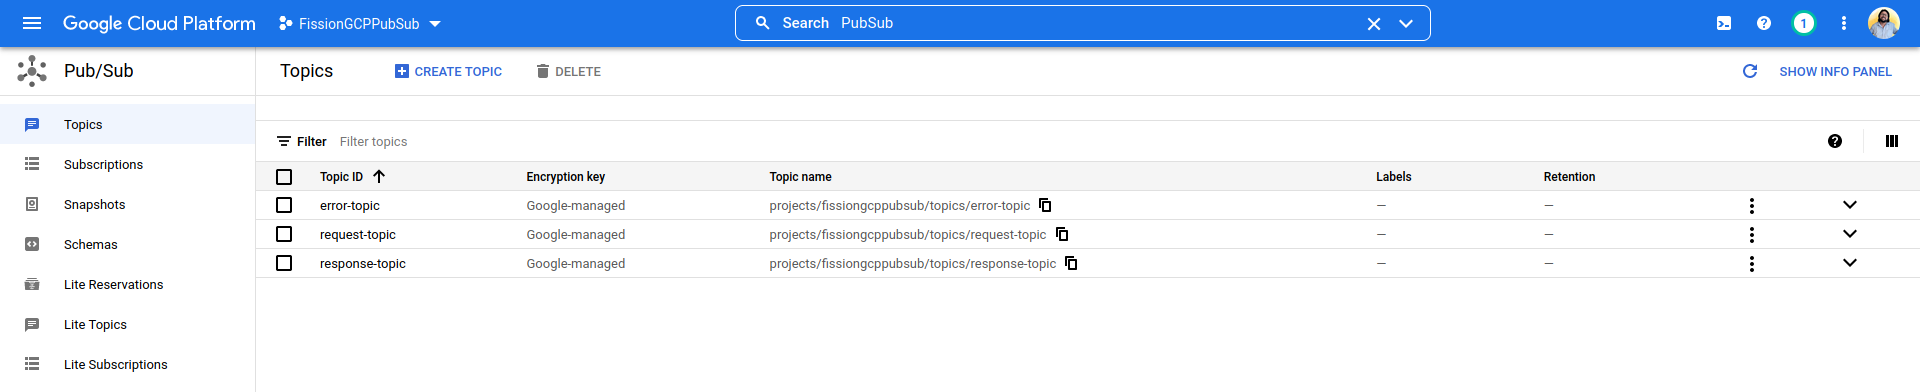
Task: Go to Topics in sidebar
Action: coord(127,124)
